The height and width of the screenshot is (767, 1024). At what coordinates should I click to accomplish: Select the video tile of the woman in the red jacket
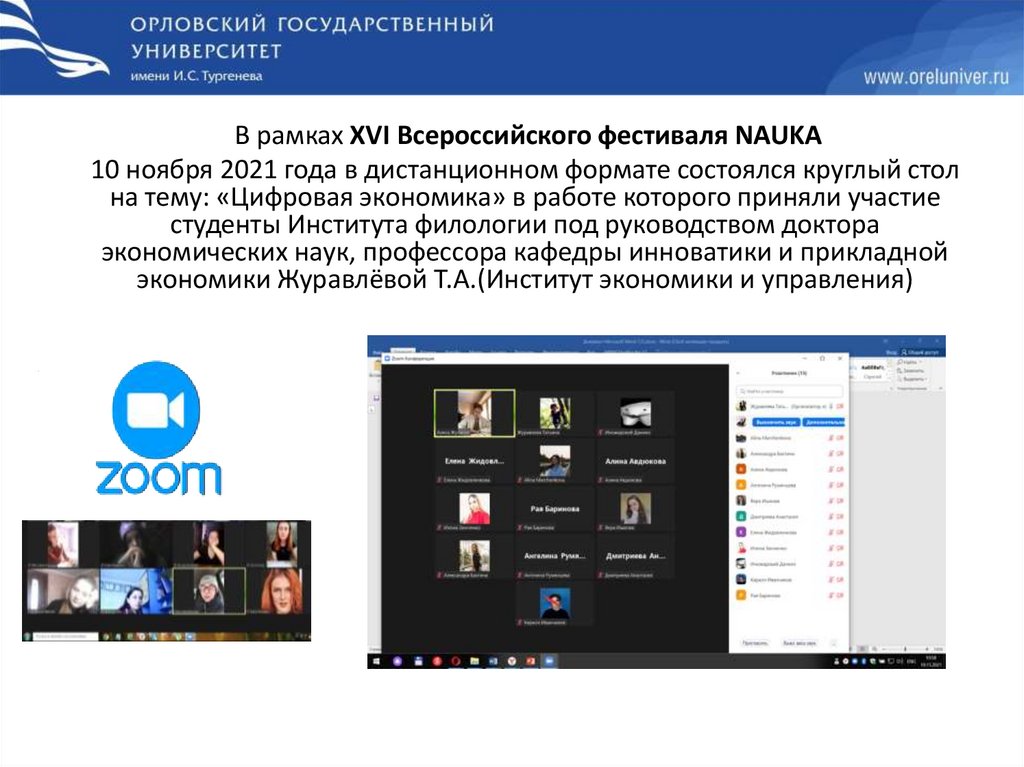[475, 508]
